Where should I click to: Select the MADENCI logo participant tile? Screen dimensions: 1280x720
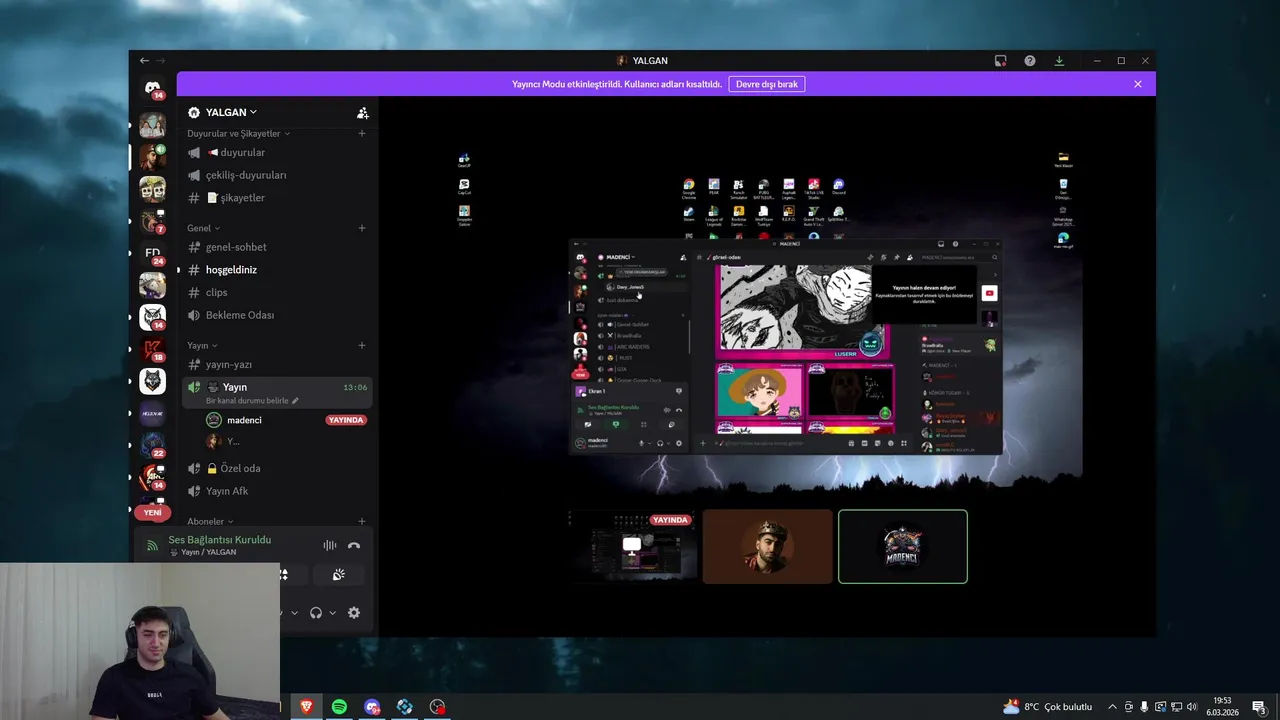coord(903,546)
